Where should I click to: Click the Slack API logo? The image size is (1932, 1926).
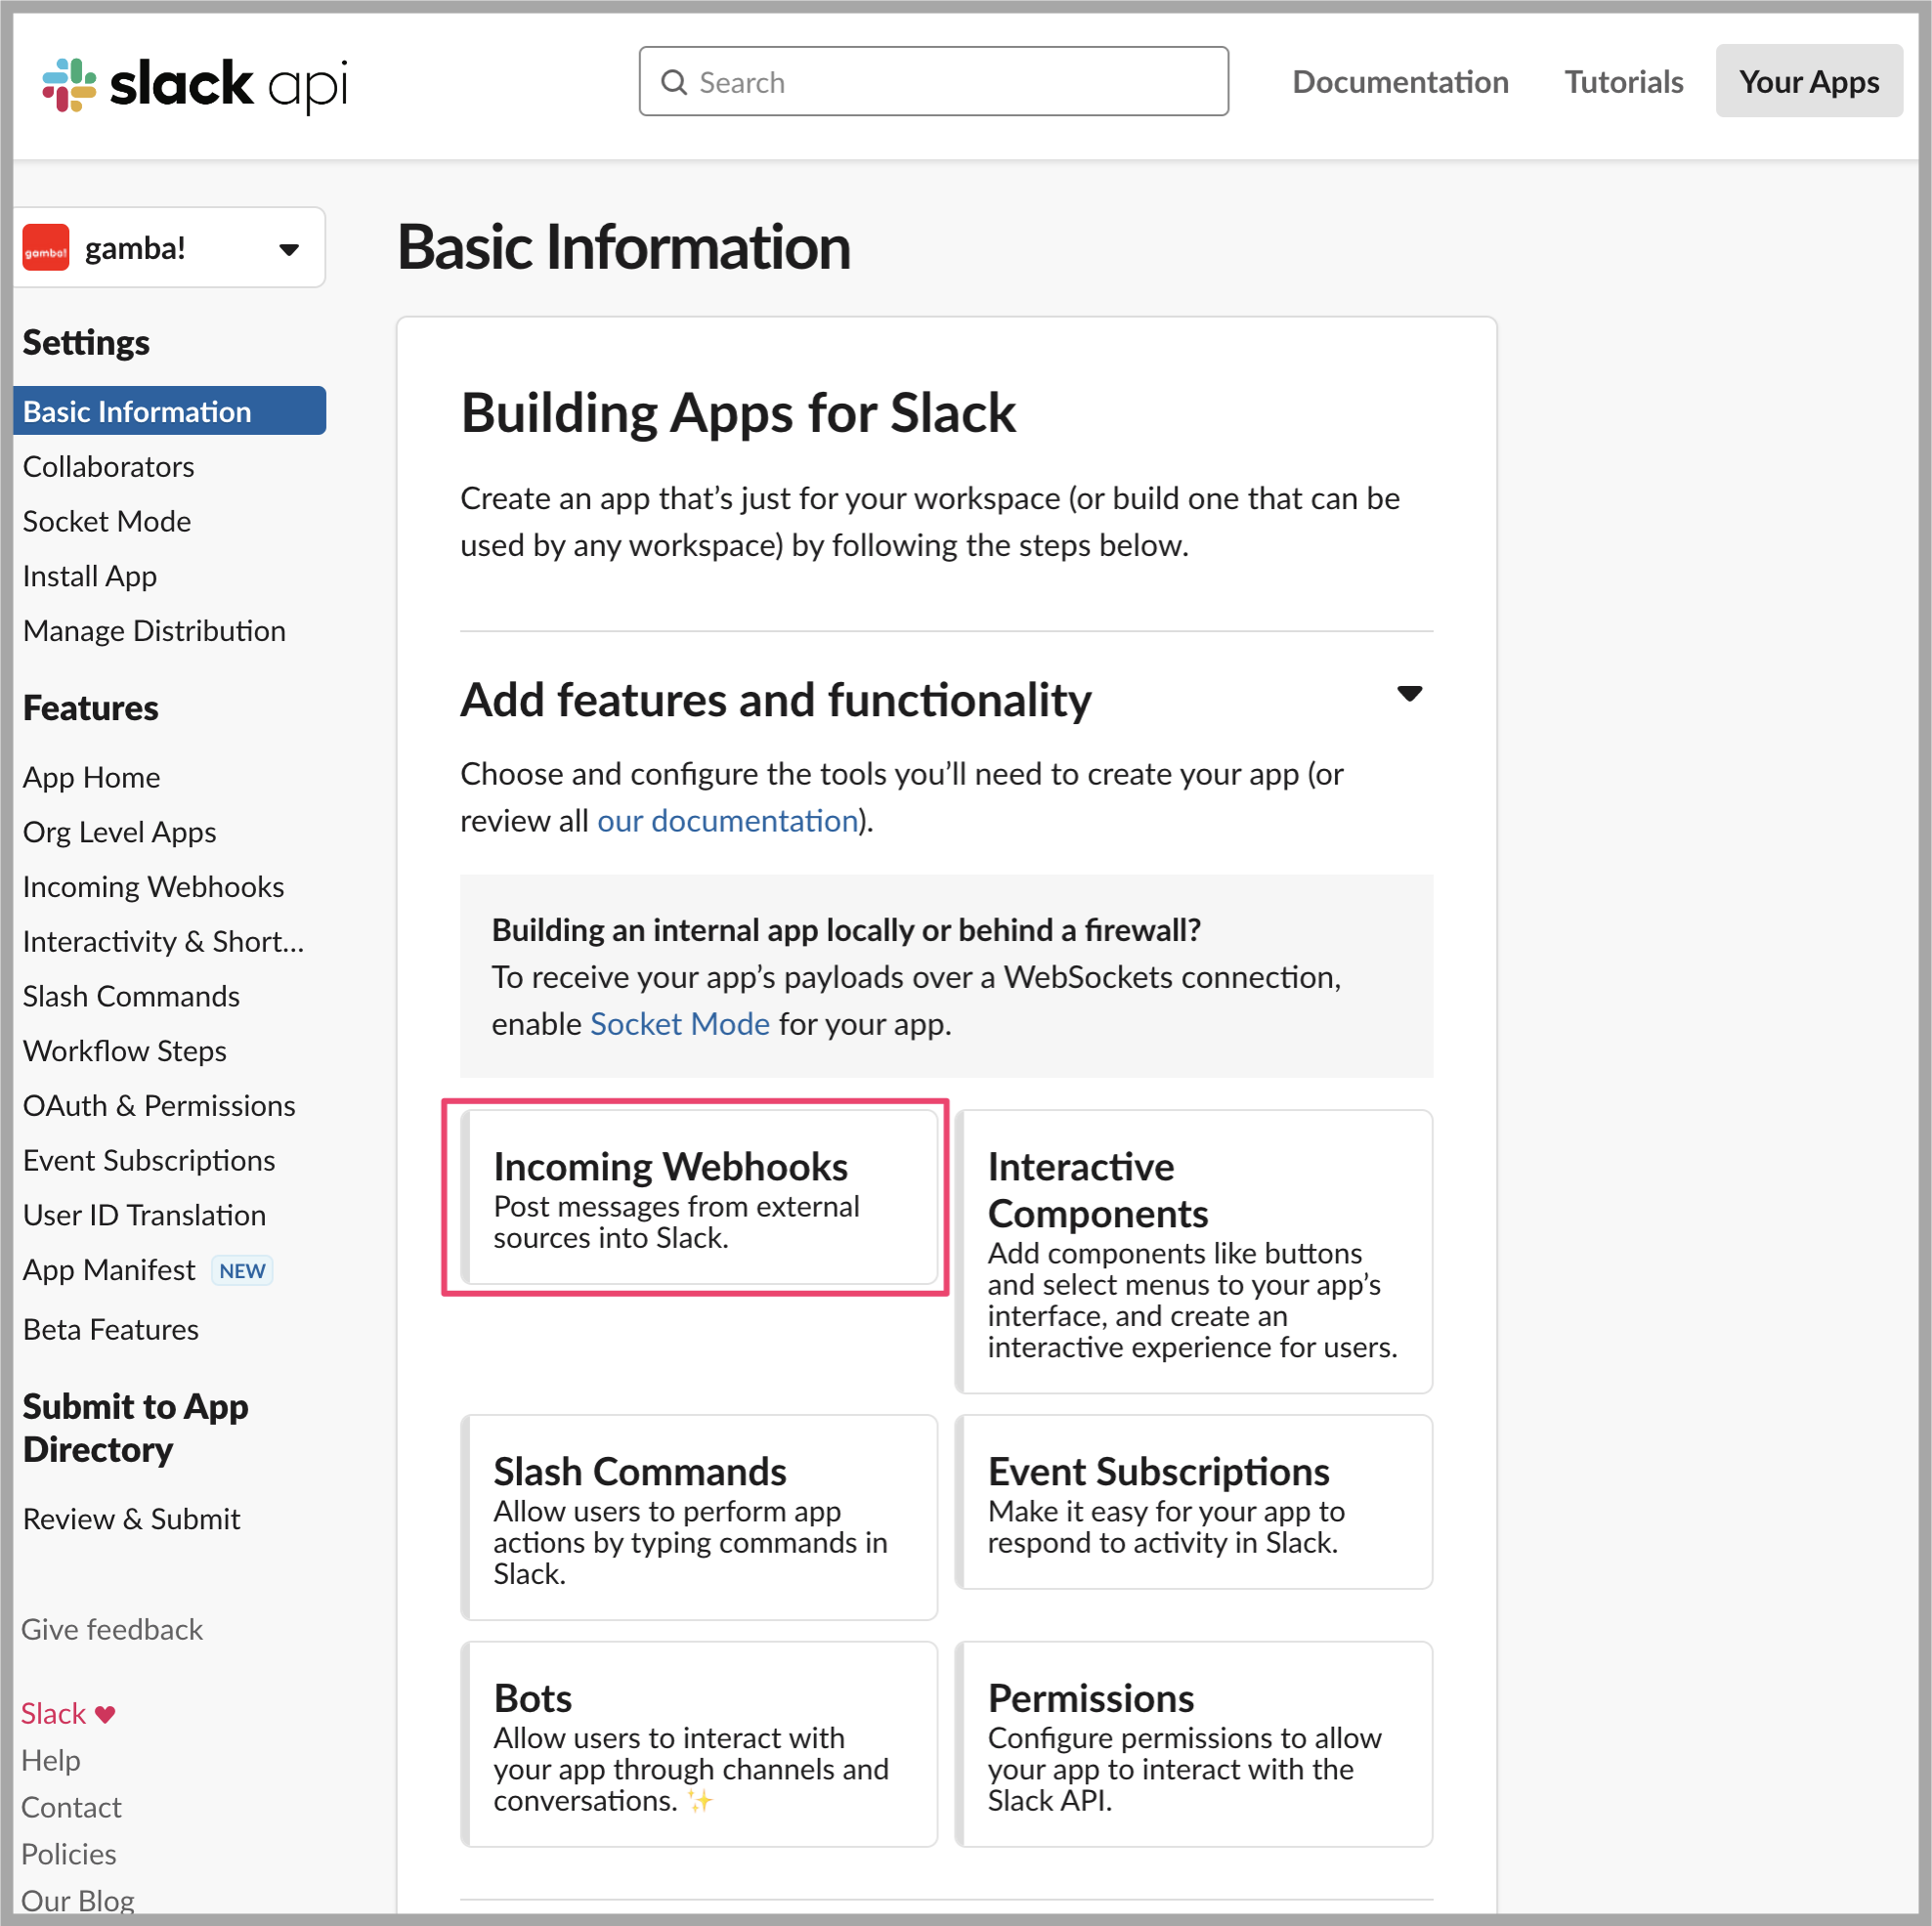click(x=195, y=84)
